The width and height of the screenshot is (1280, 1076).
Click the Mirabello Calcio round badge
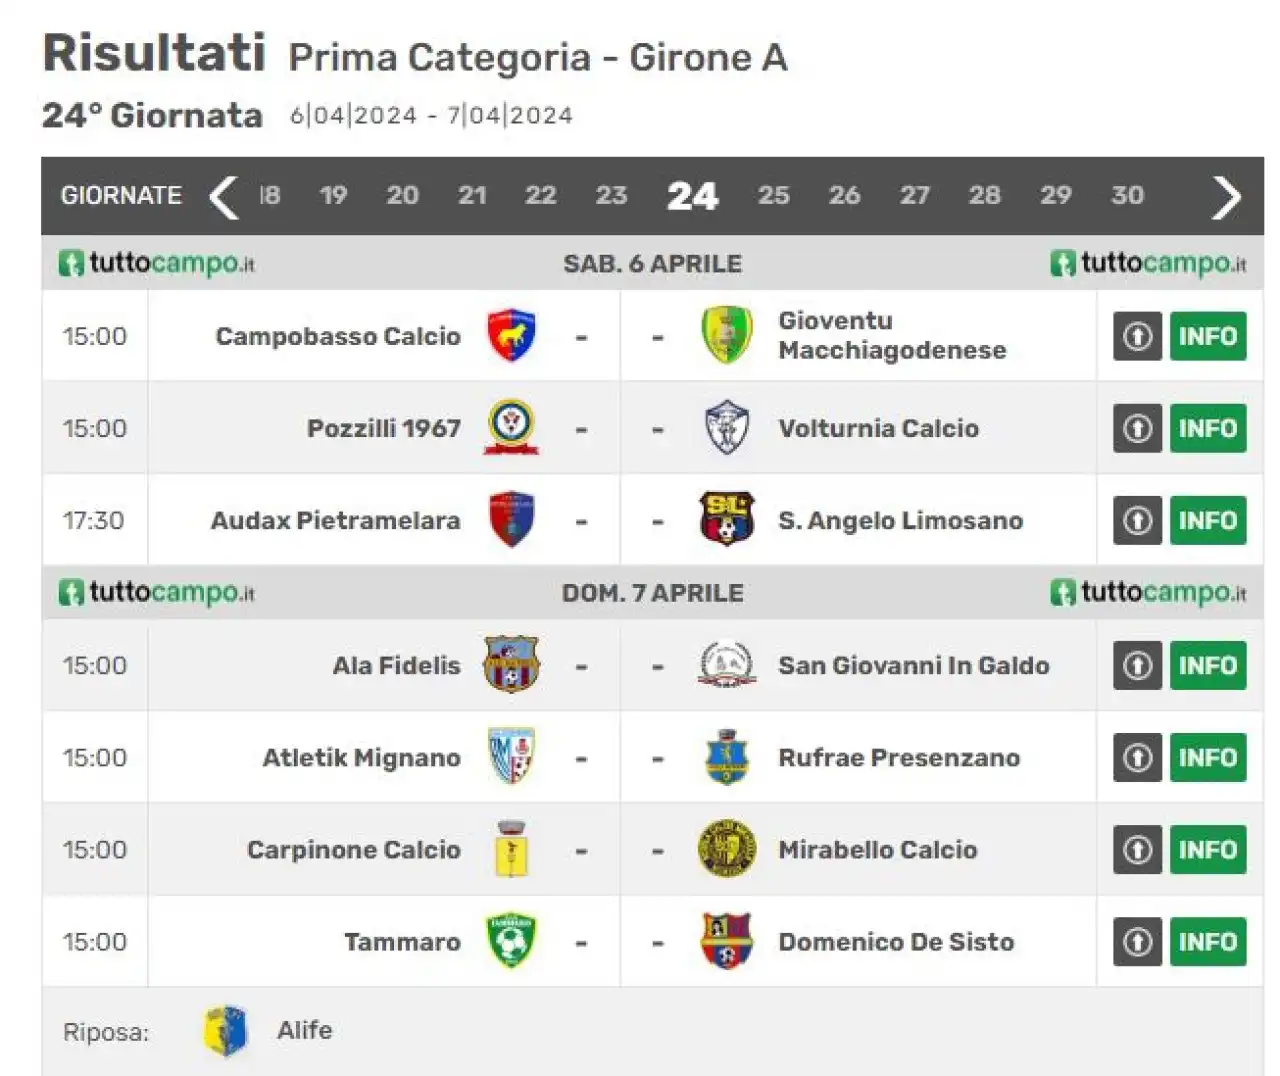(727, 849)
